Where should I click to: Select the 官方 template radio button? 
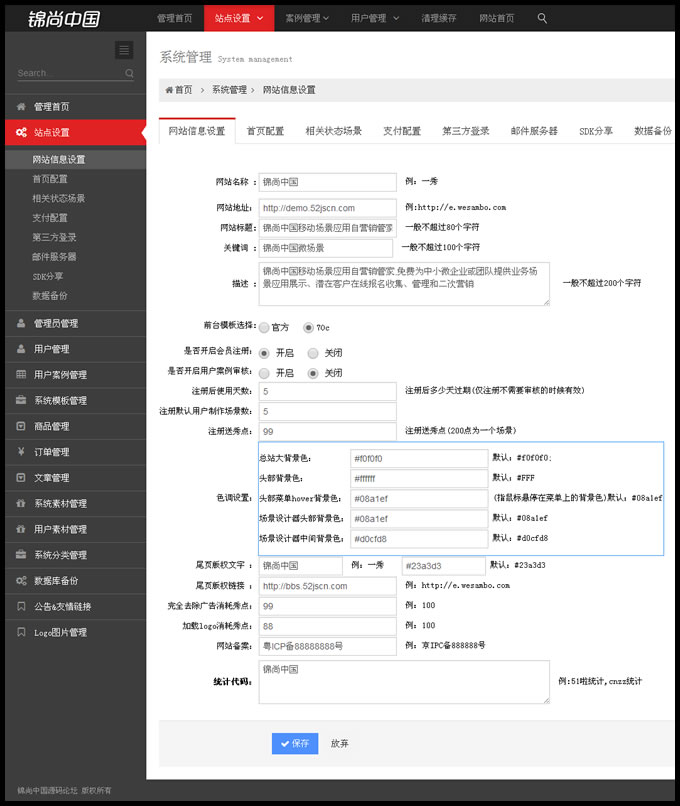coord(264,327)
